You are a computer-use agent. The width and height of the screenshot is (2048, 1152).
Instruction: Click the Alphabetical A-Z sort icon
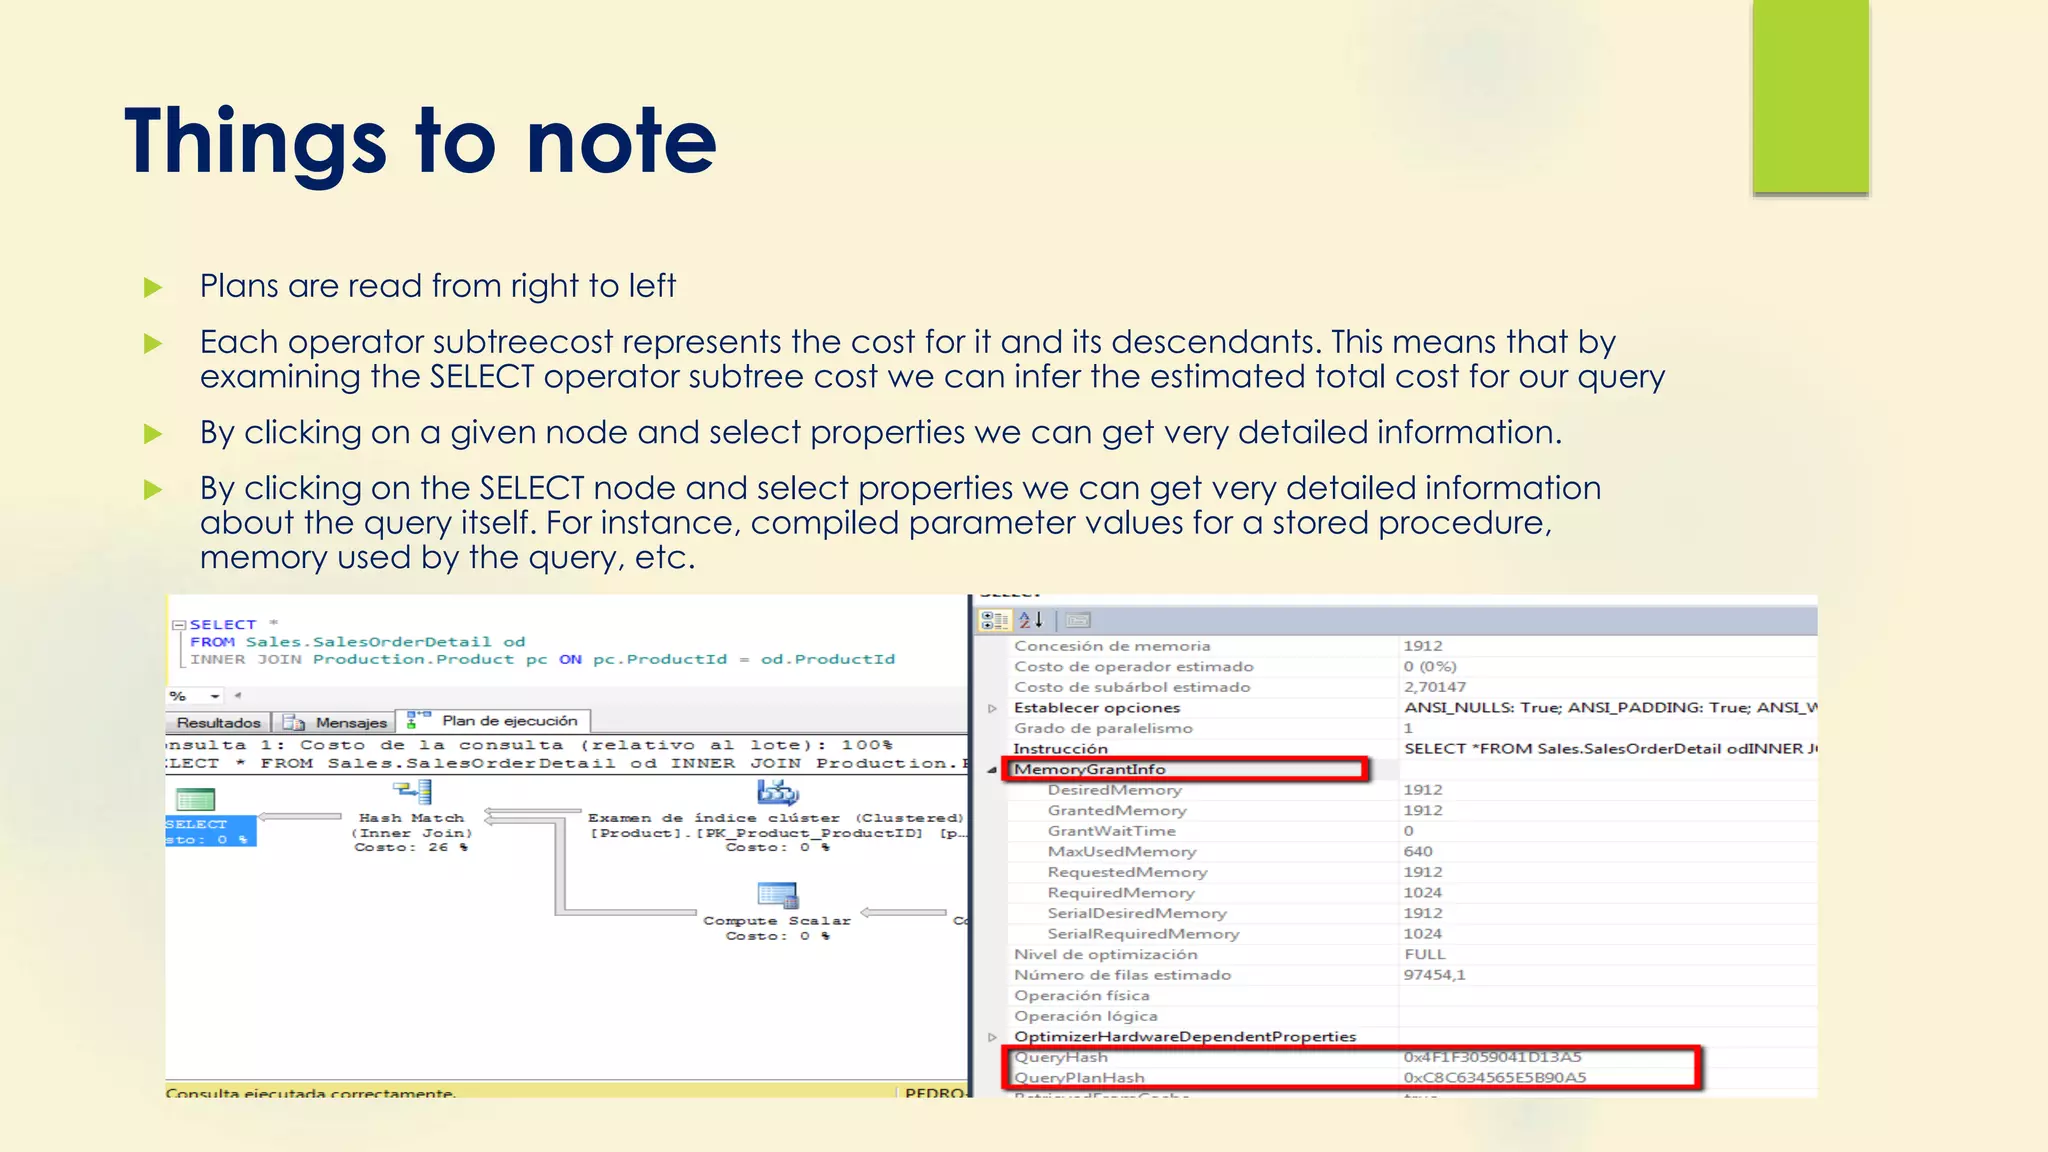[x=1032, y=621]
